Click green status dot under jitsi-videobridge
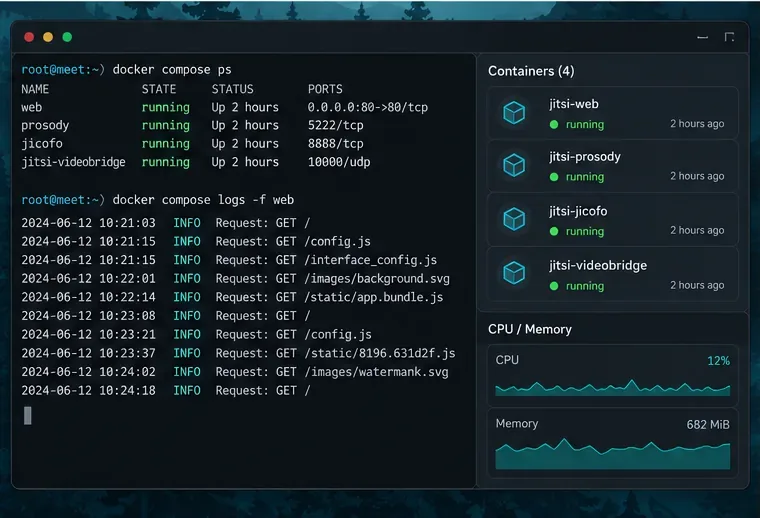Screen dimensions: 760x518 click(x=554, y=286)
